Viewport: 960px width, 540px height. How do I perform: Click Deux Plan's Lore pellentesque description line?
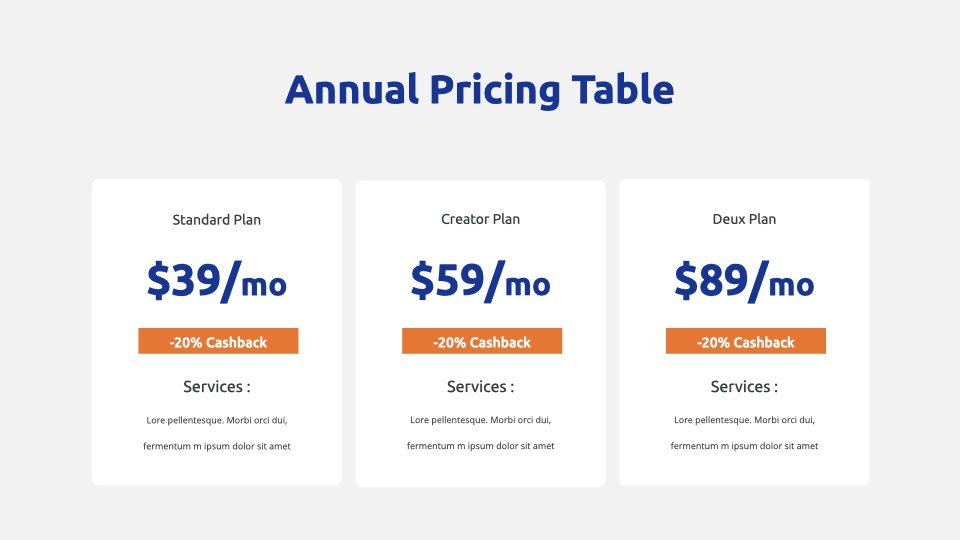pos(744,420)
